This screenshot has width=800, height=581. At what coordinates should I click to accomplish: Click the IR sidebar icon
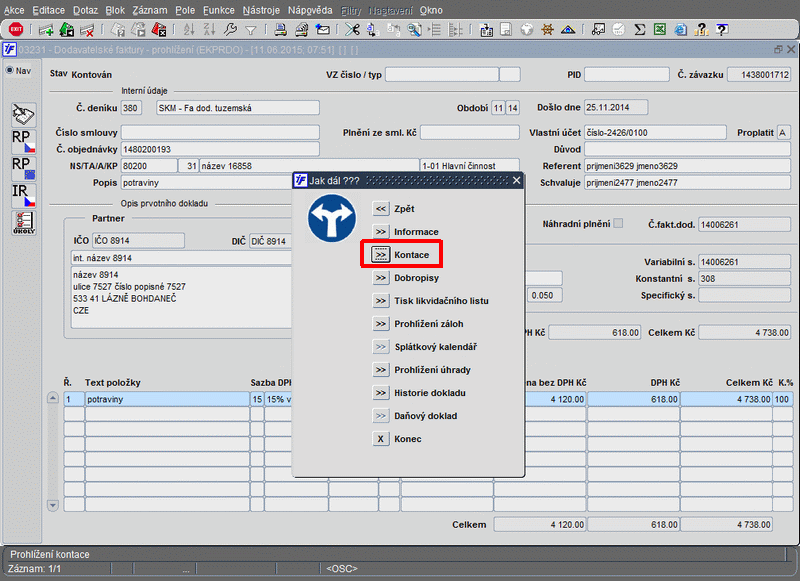[x=23, y=195]
